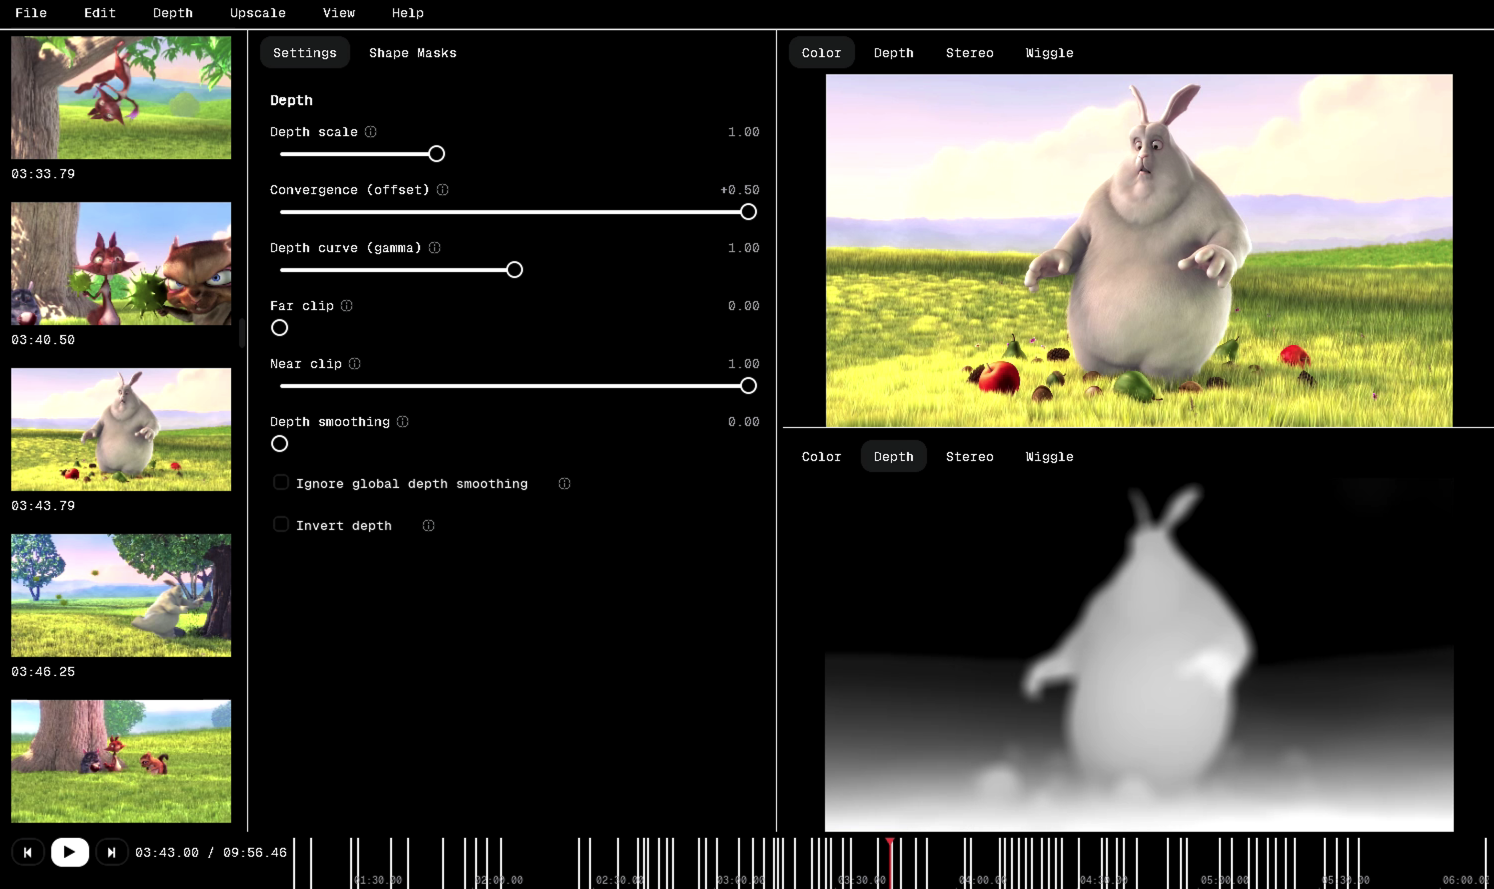Select the scene thumbnail at 03:46.25
1494x889 pixels.
[121, 596]
